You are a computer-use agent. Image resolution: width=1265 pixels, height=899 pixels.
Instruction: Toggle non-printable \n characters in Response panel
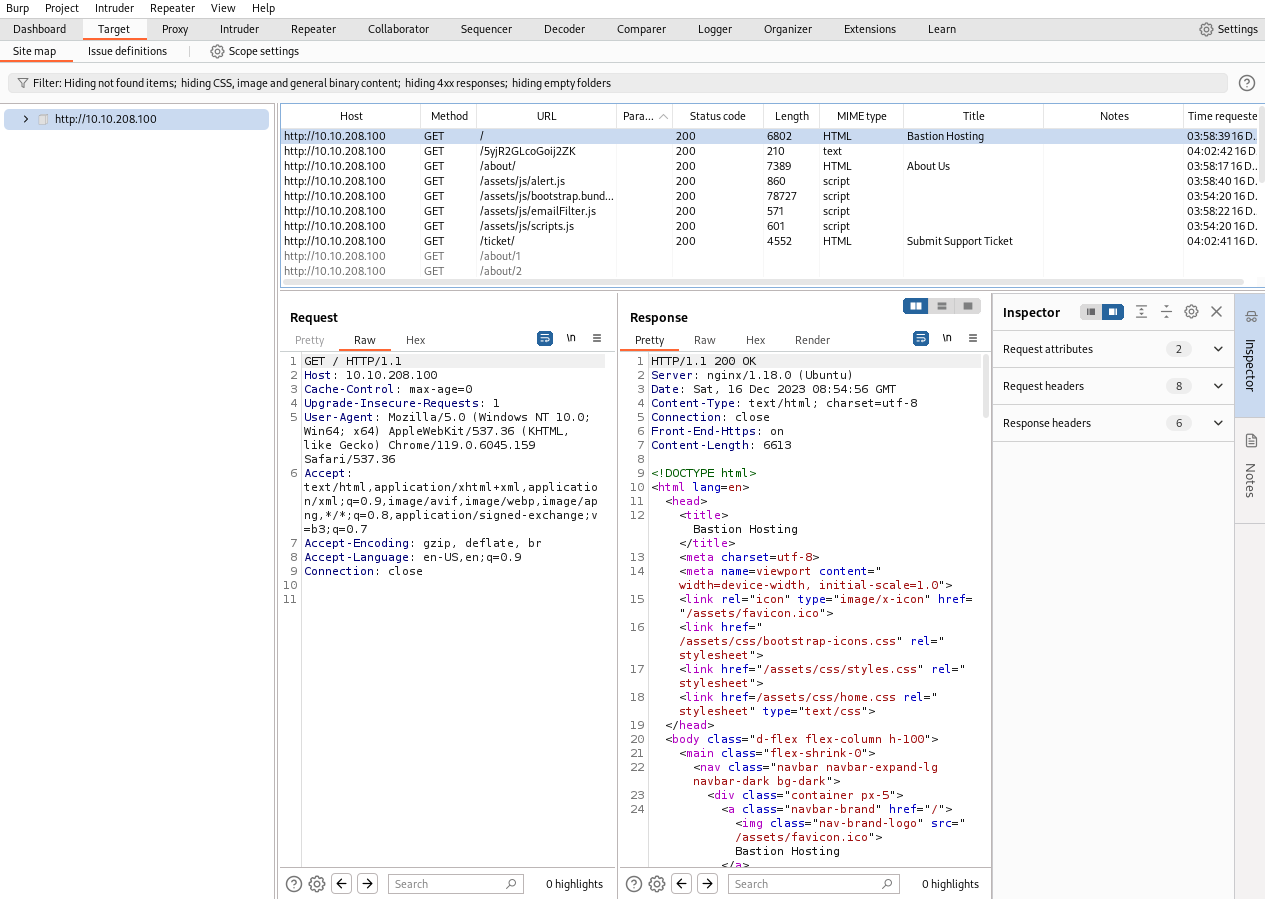[x=947, y=339]
